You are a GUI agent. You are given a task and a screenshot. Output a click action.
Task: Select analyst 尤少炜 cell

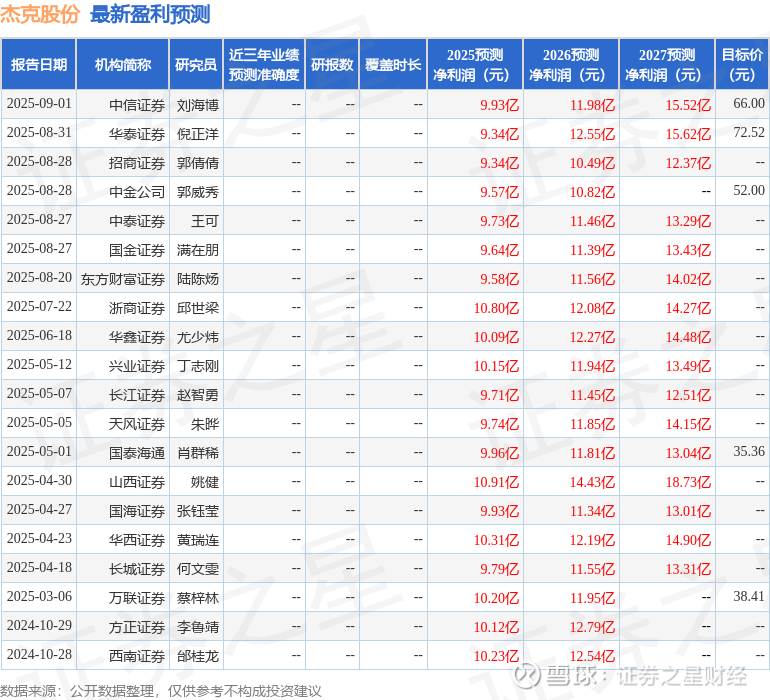[x=197, y=337]
